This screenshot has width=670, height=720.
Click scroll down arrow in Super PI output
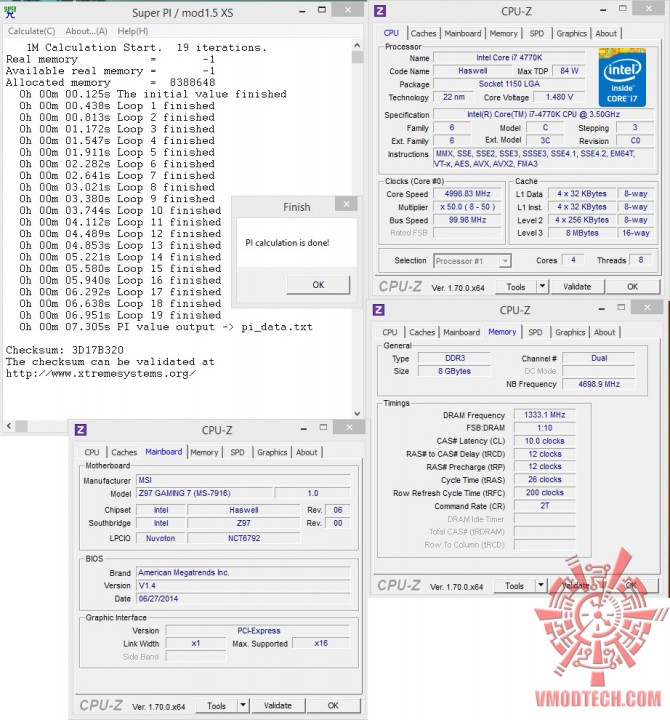pyautogui.click(x=357, y=413)
